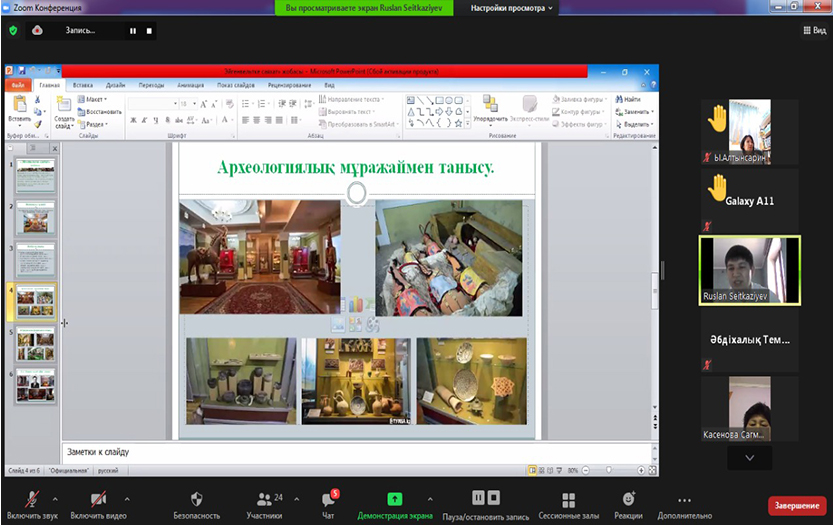
Task: Open the Chat (Чат) panel
Action: click(x=327, y=498)
